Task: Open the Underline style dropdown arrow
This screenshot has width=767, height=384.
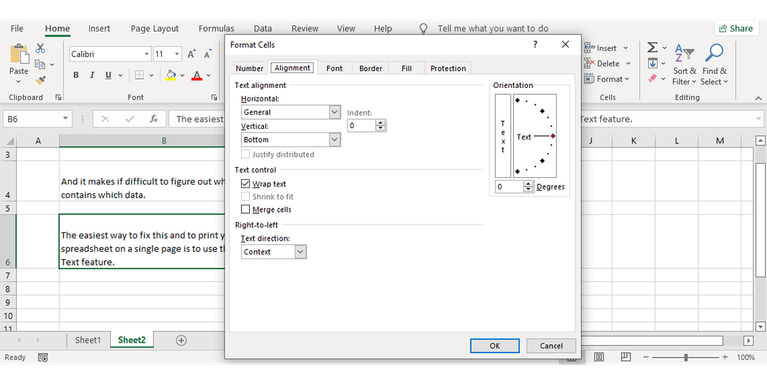Action: (120, 75)
